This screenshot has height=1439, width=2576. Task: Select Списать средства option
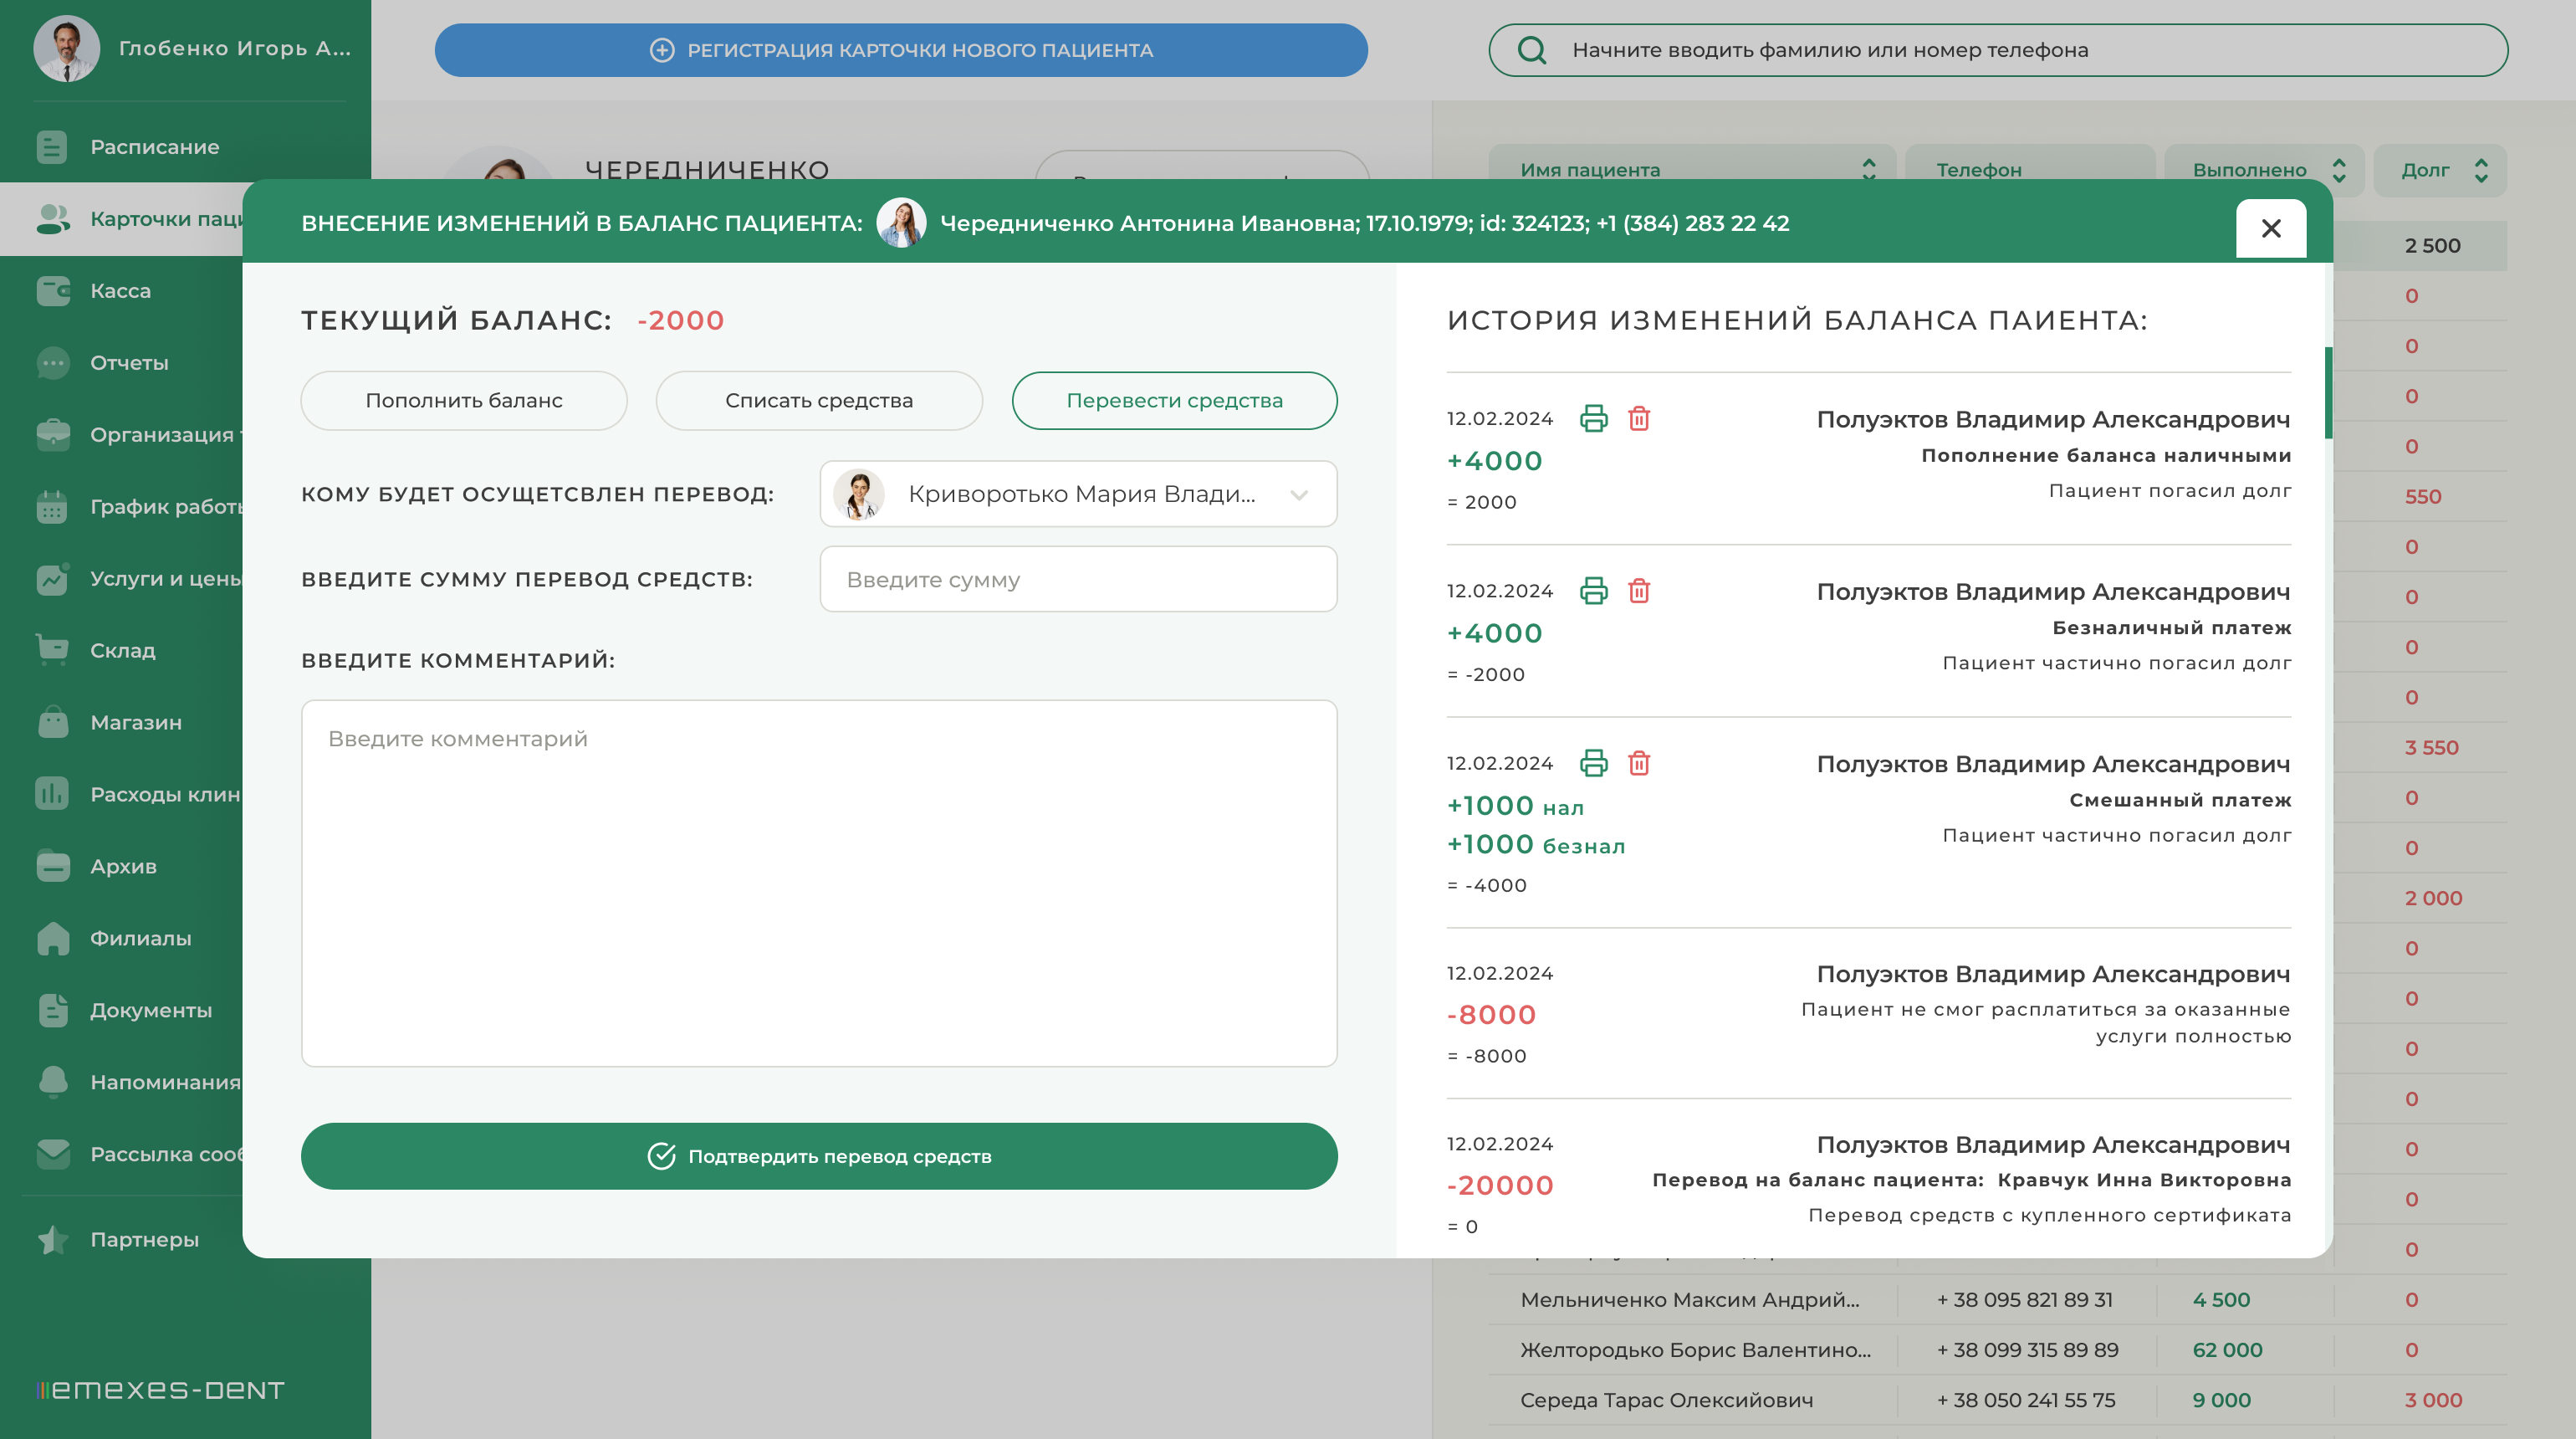(819, 401)
